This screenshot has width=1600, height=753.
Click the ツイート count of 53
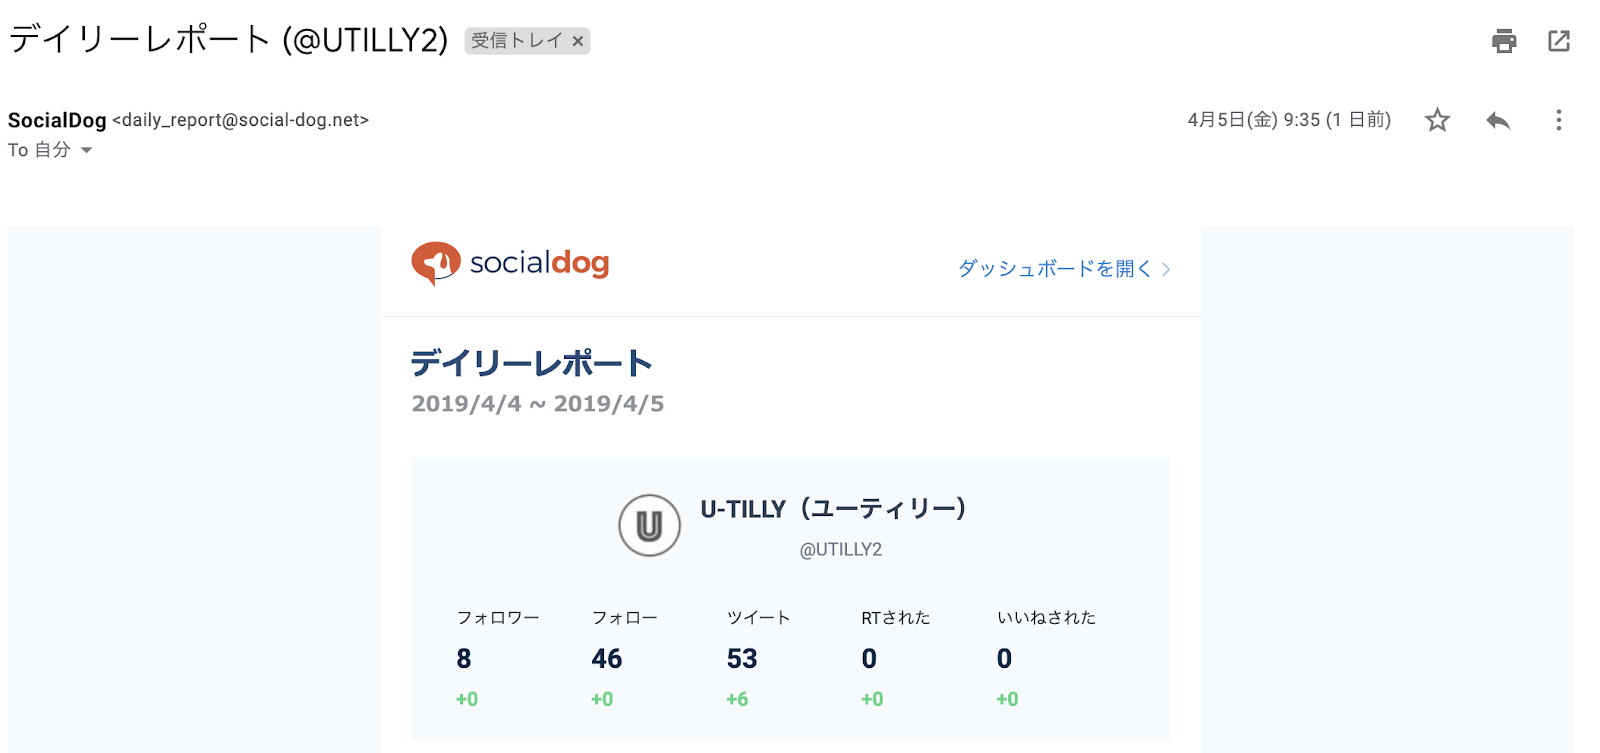[x=741, y=658]
